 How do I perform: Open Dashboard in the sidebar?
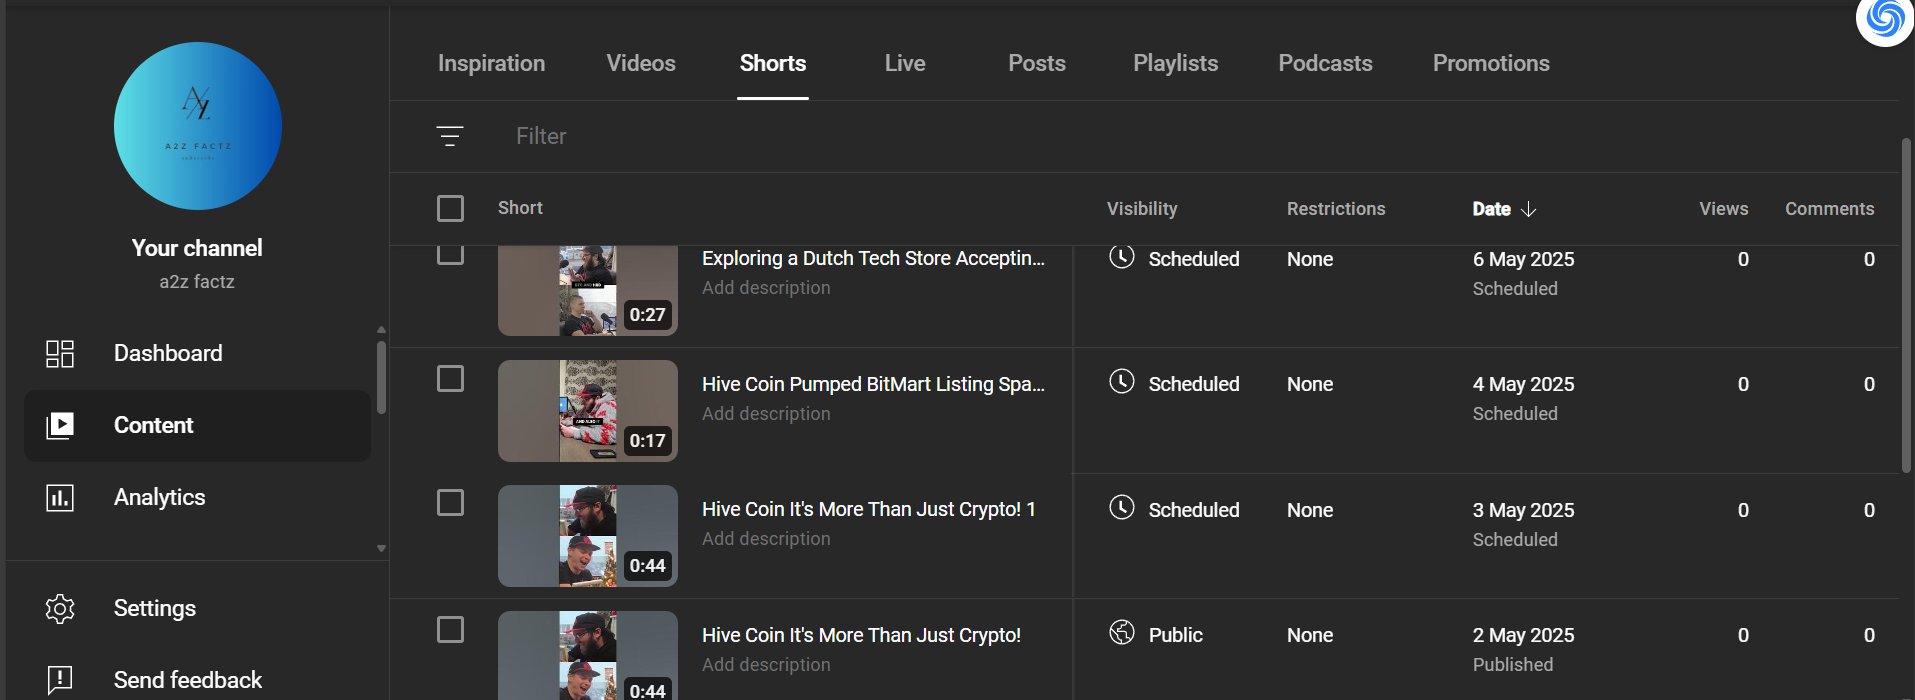pyautogui.click(x=197, y=354)
